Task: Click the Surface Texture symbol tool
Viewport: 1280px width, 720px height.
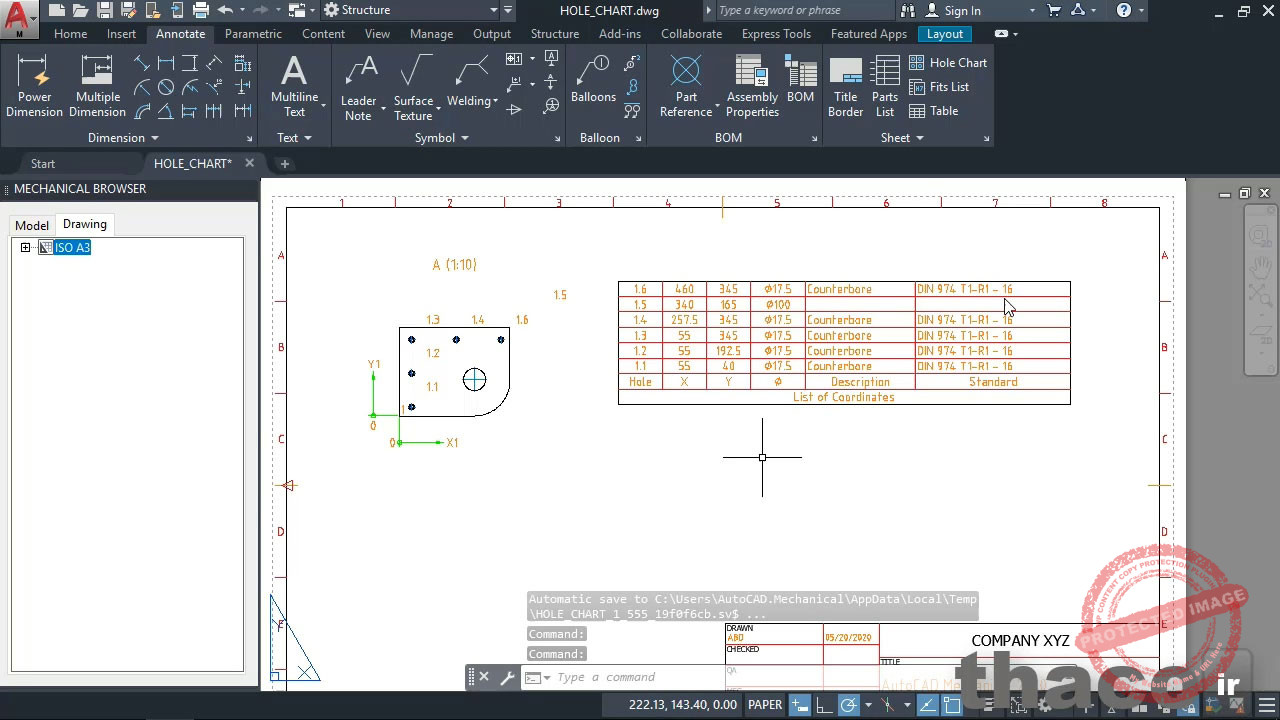Action: (413, 86)
